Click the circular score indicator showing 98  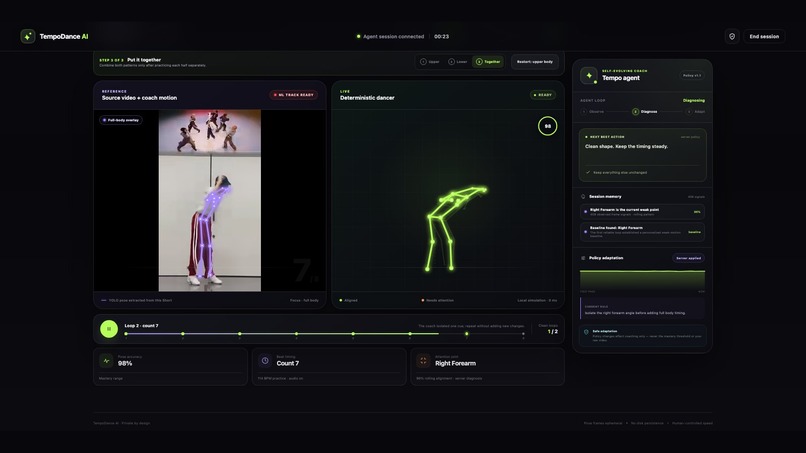pyautogui.click(x=547, y=126)
